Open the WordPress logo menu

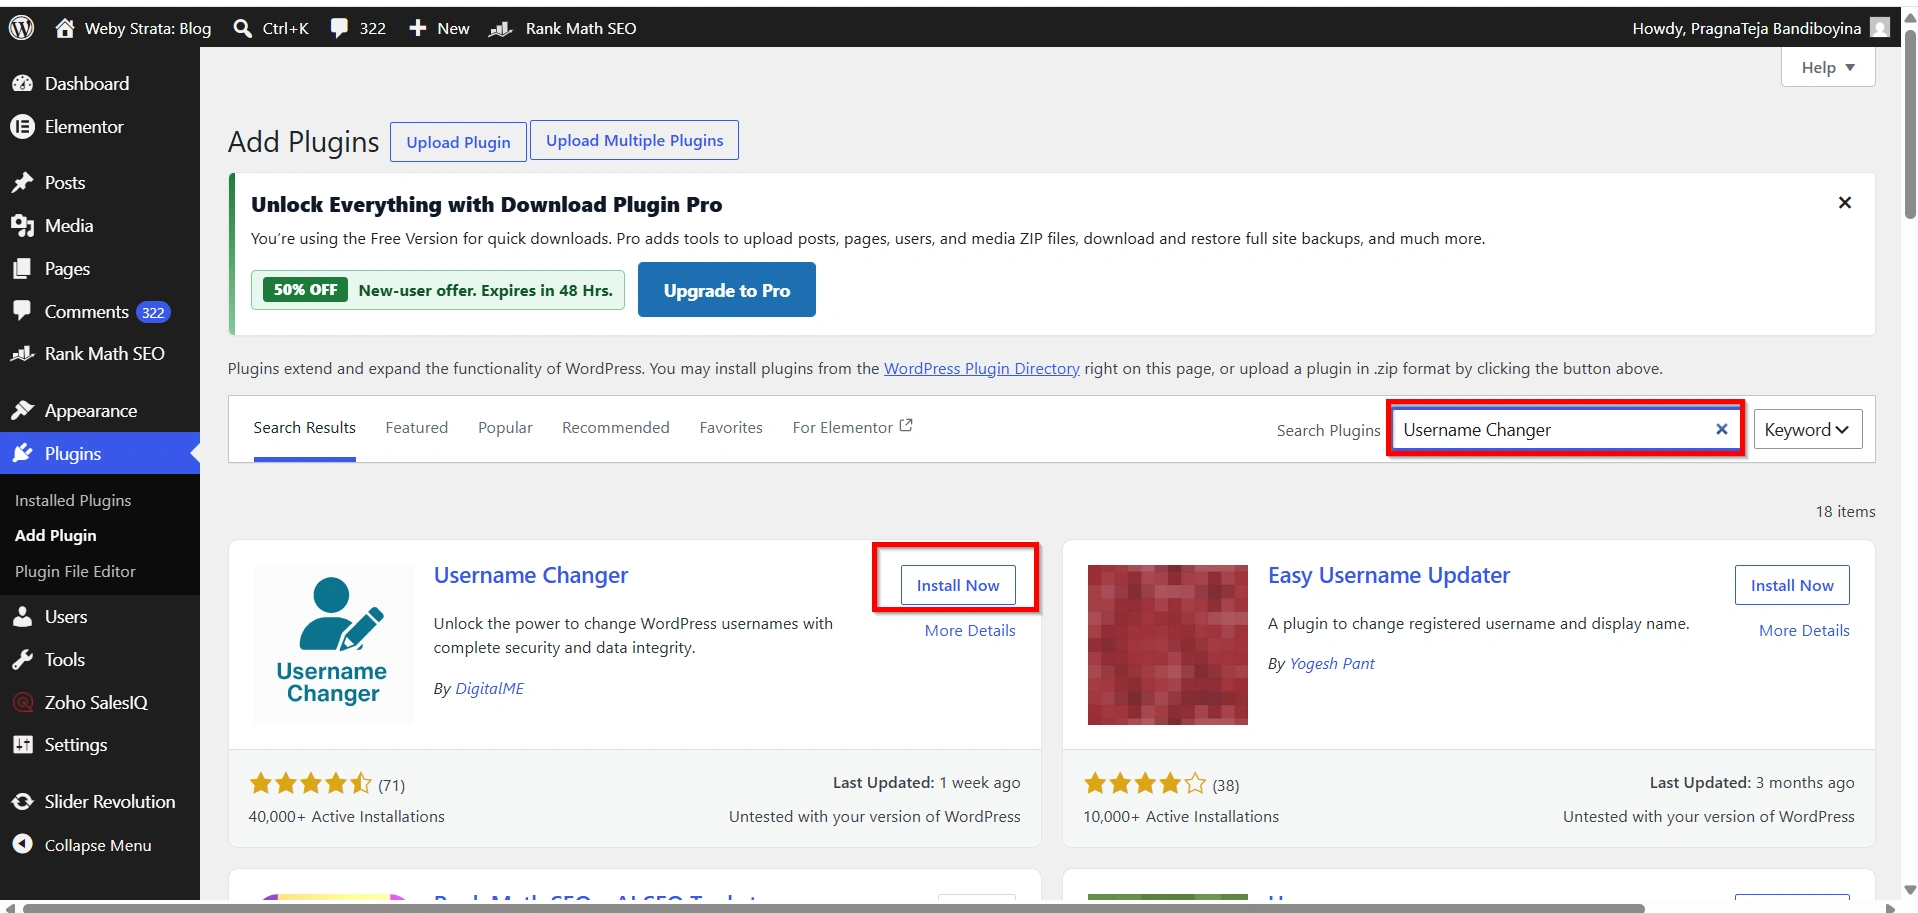[x=22, y=28]
